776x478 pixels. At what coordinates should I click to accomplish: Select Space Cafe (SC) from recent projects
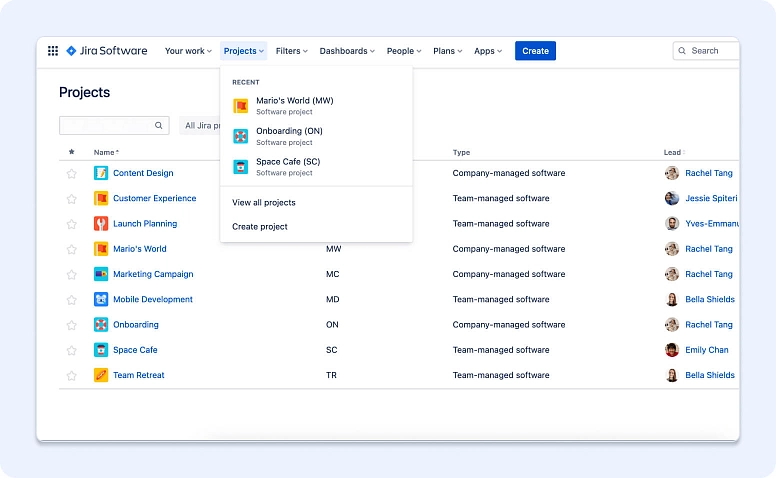click(x=316, y=167)
